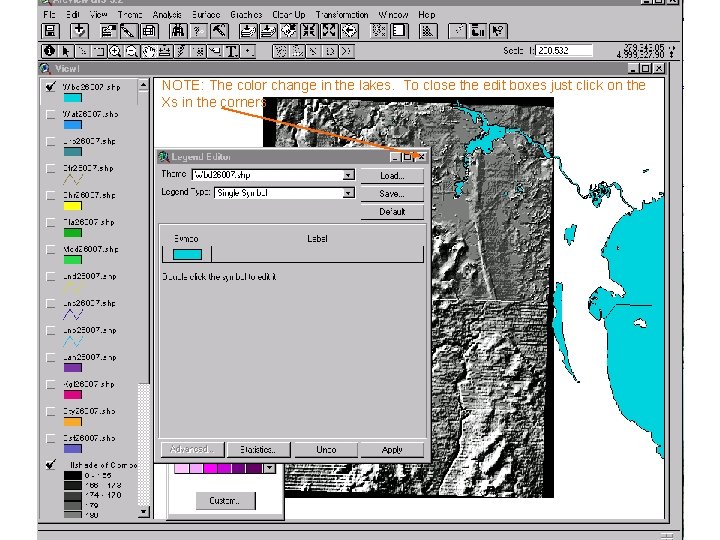Click the Scale input field
Image resolution: width=720 pixels, height=540 pixels.
[564, 51]
